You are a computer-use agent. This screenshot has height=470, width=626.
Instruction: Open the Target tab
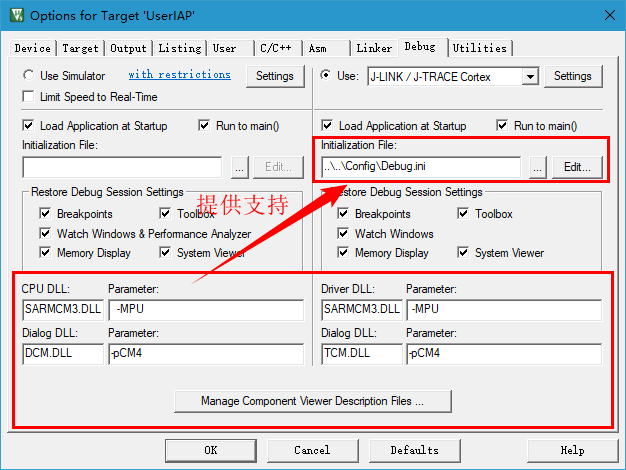[80, 48]
